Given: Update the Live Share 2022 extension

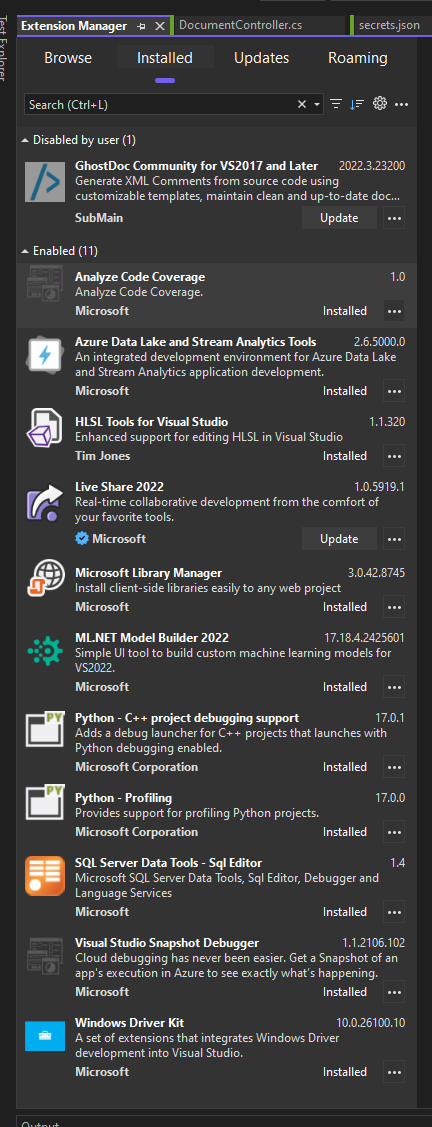Looking at the screenshot, I should tap(339, 538).
